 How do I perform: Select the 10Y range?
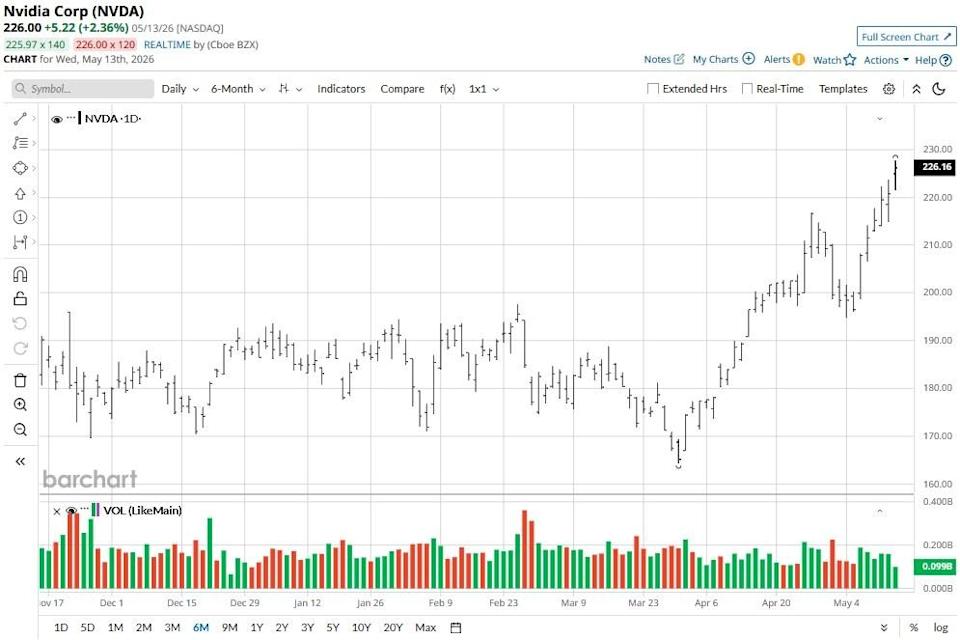pyautogui.click(x=361, y=628)
